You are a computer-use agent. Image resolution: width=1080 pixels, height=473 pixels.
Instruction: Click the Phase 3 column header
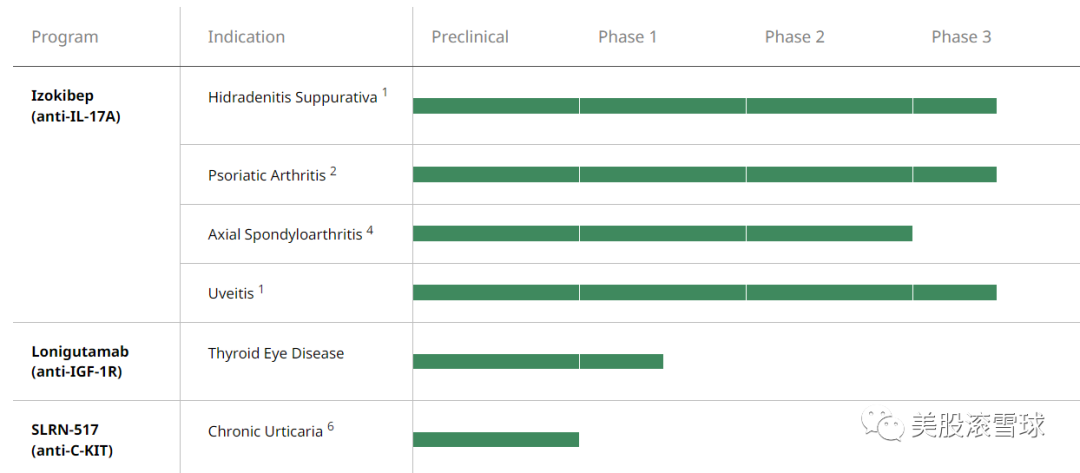coord(961,37)
